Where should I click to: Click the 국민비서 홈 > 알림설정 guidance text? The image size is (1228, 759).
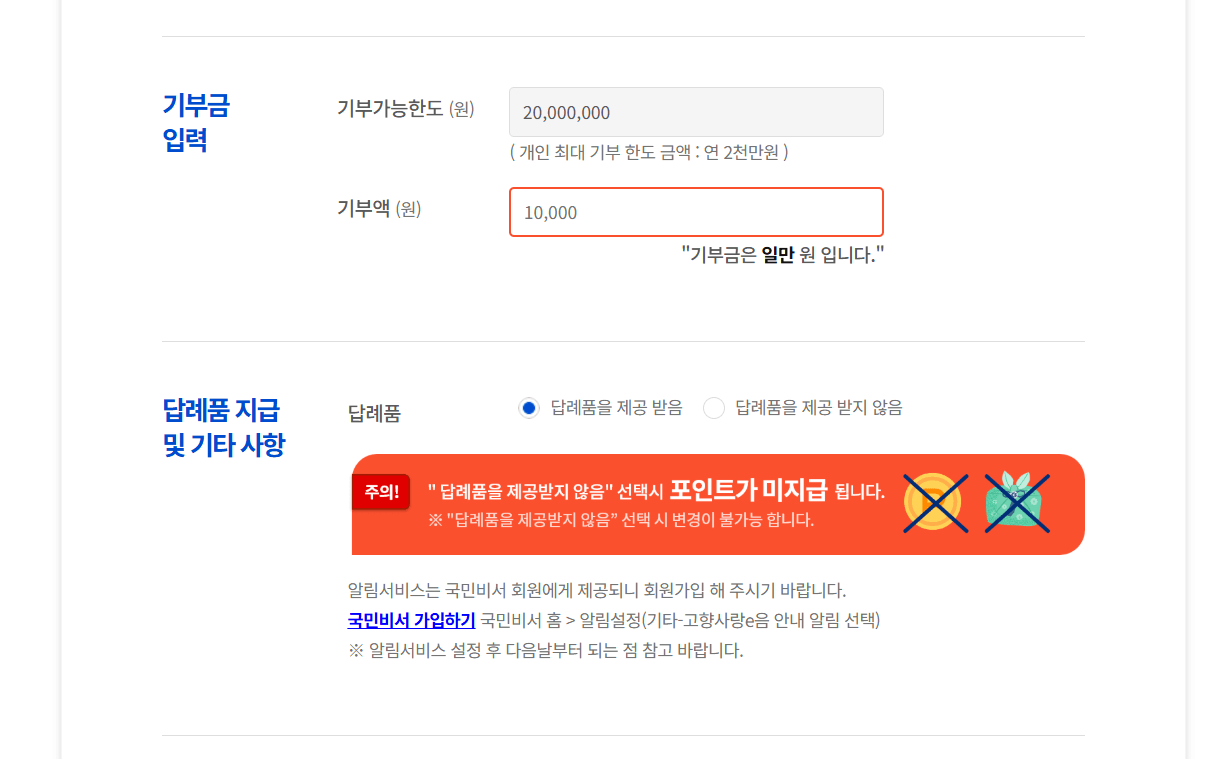[680, 620]
